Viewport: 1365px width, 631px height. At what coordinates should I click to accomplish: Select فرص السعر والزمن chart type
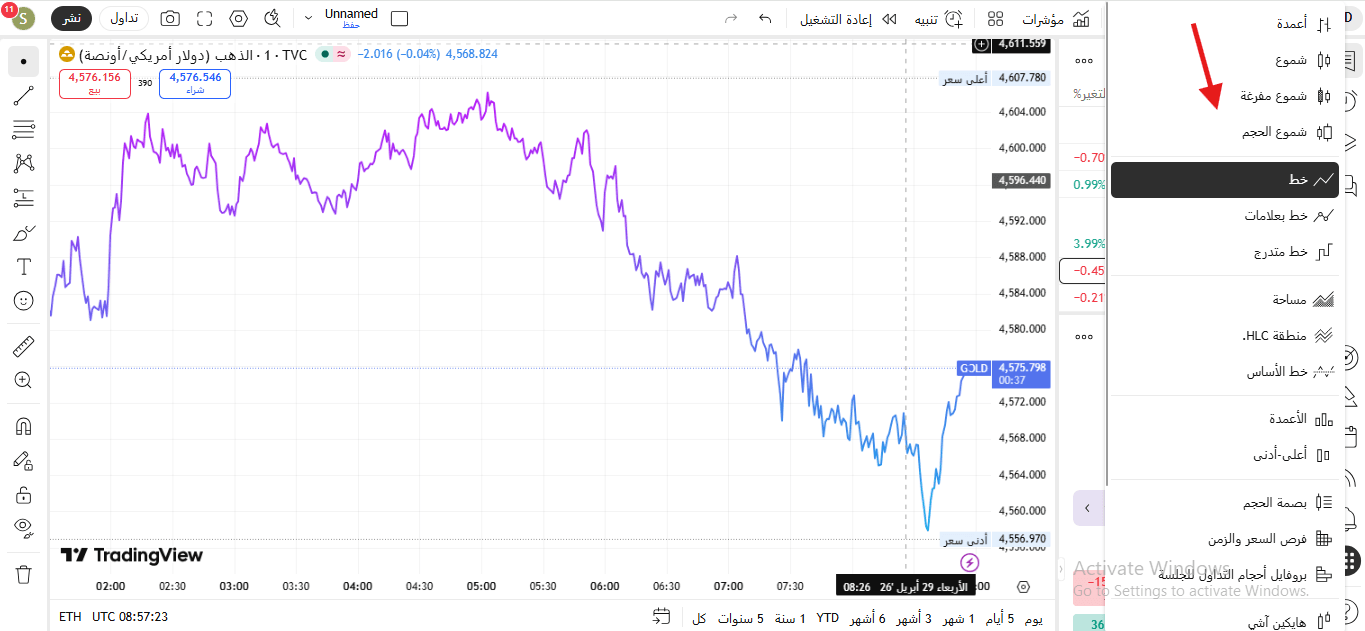pos(1225,539)
